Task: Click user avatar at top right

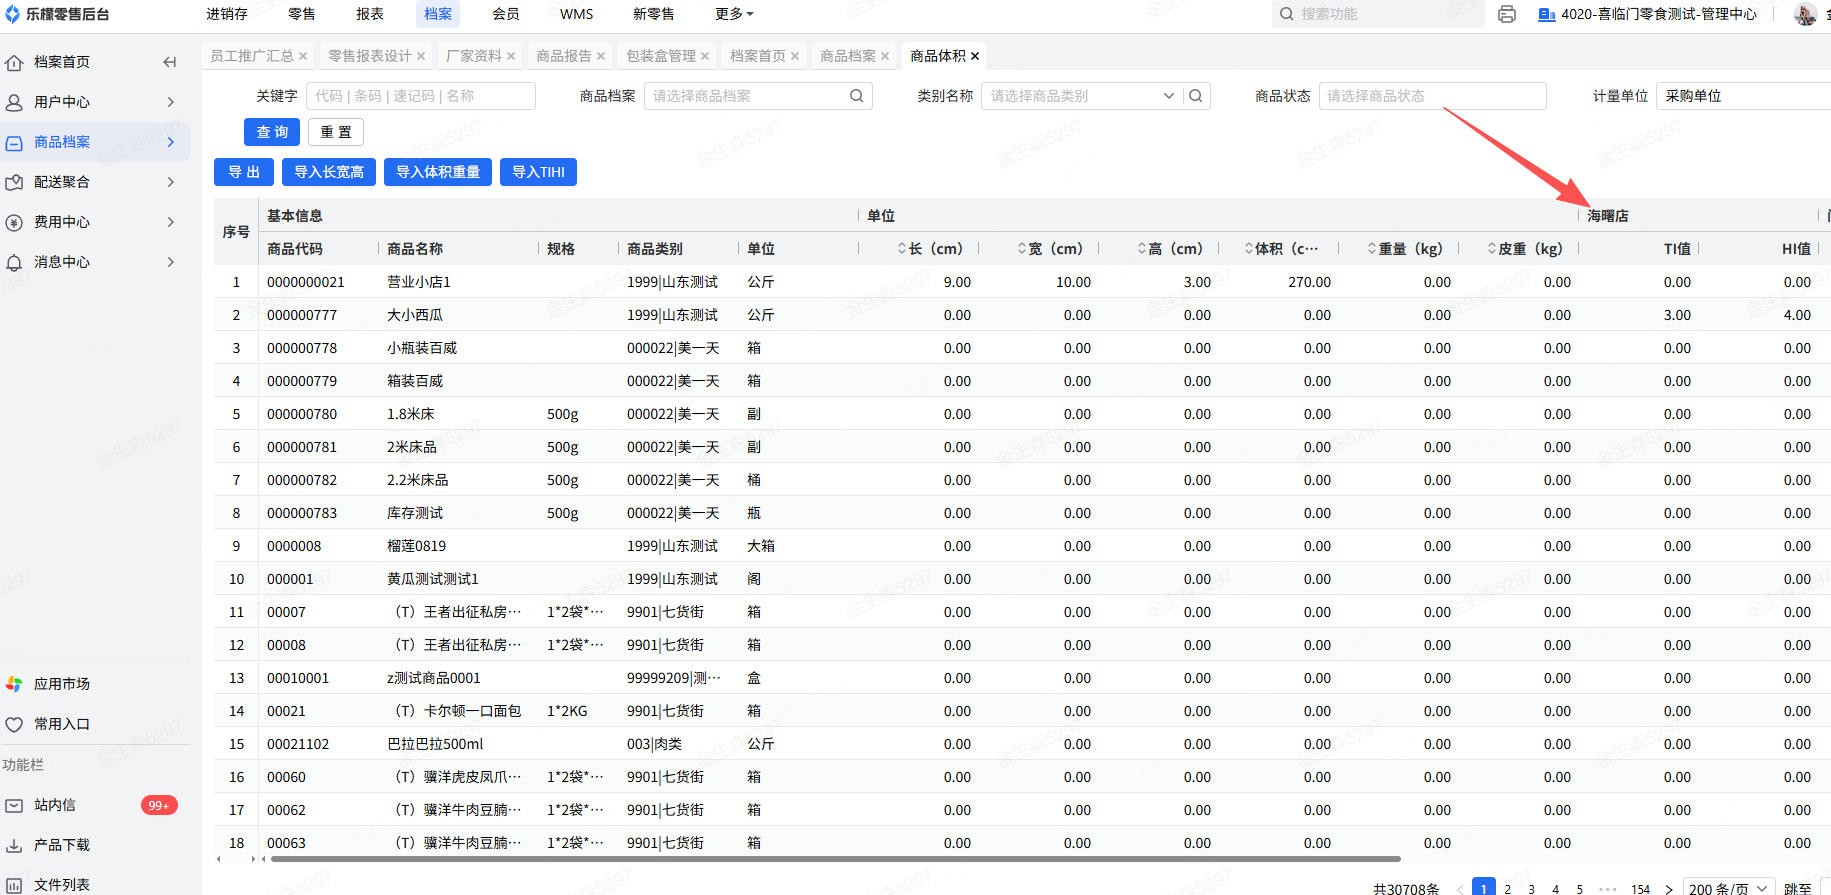Action: click(x=1805, y=14)
